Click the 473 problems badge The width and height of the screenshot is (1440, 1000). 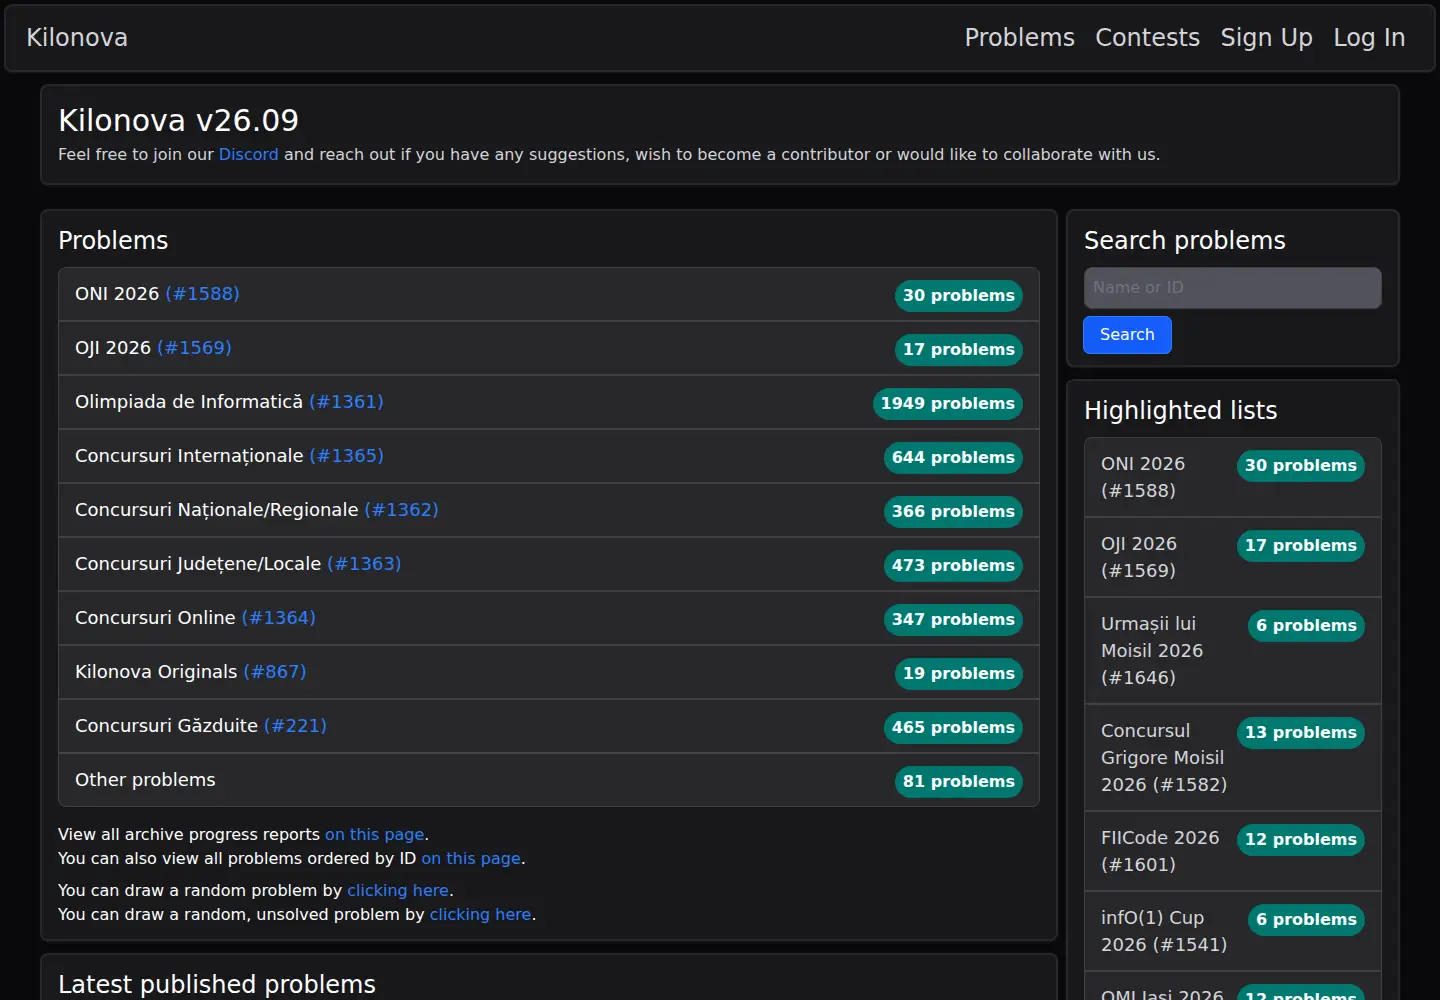[x=953, y=565]
